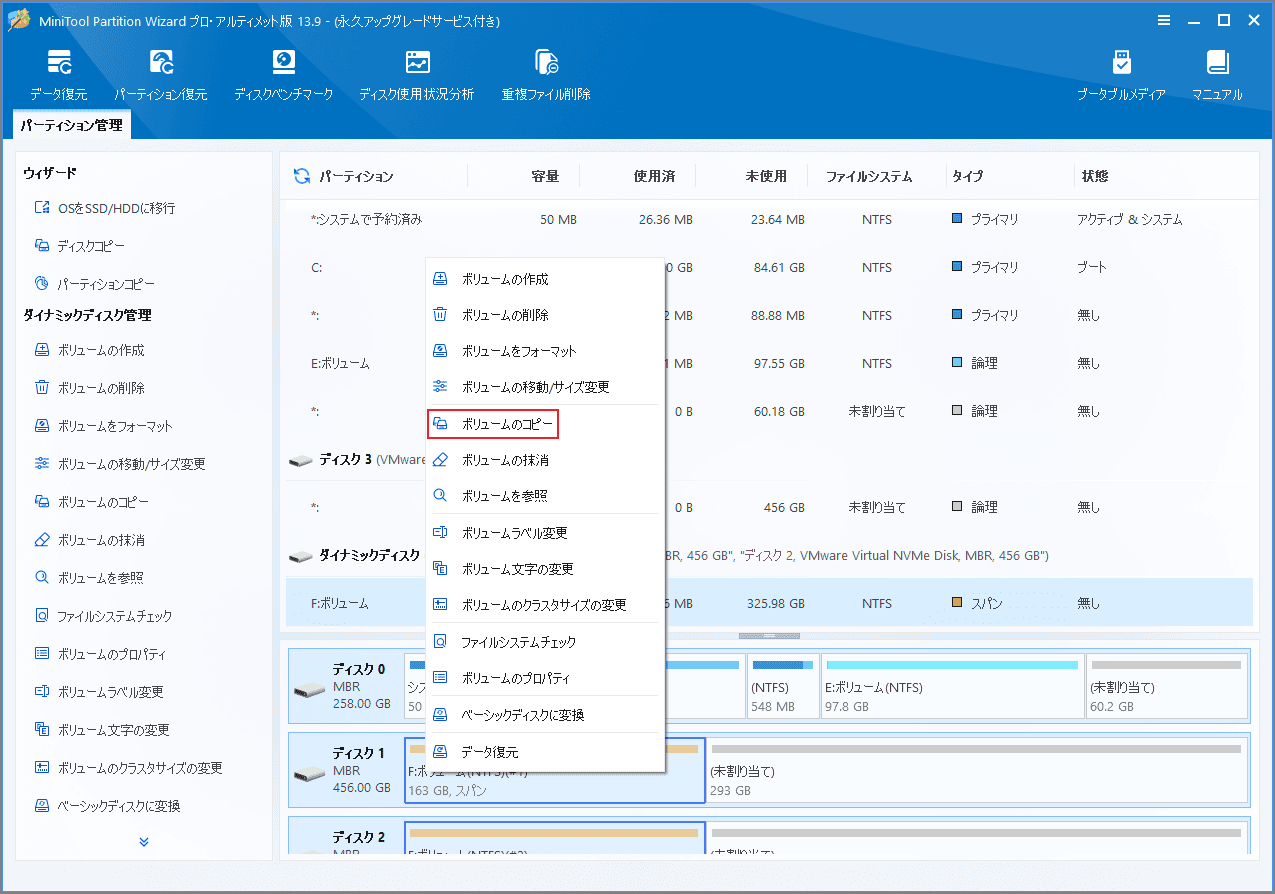1275x894 pixels.
Task: Open the マニュアル icon
Action: pos(1217,74)
